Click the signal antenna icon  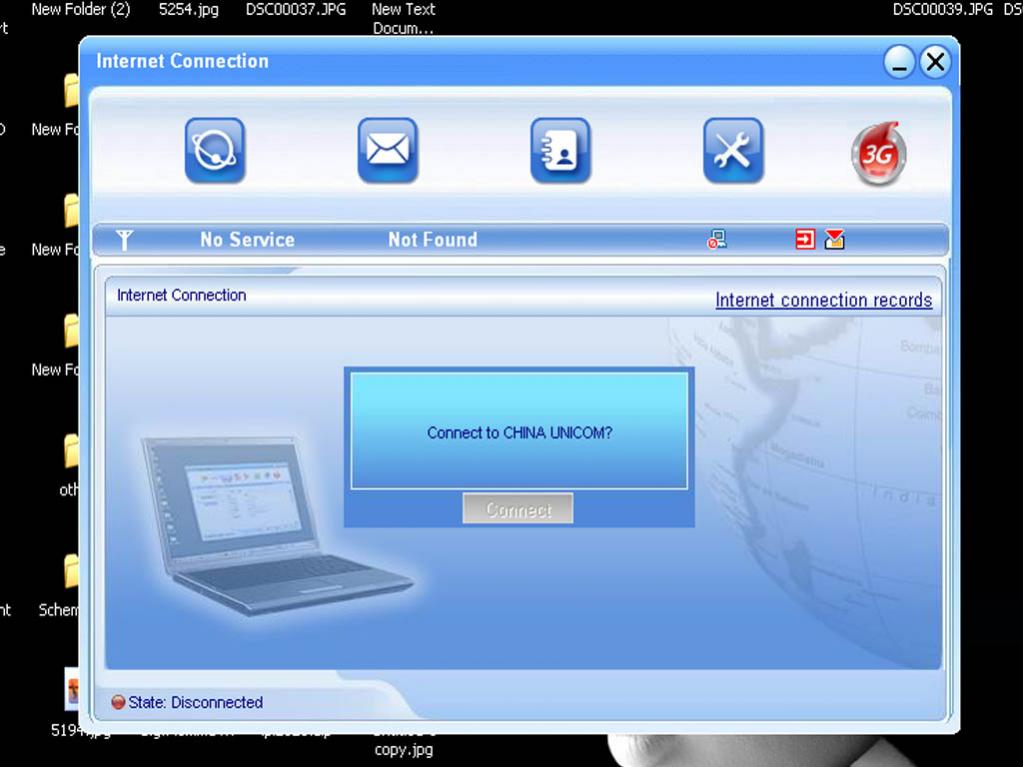click(x=124, y=240)
